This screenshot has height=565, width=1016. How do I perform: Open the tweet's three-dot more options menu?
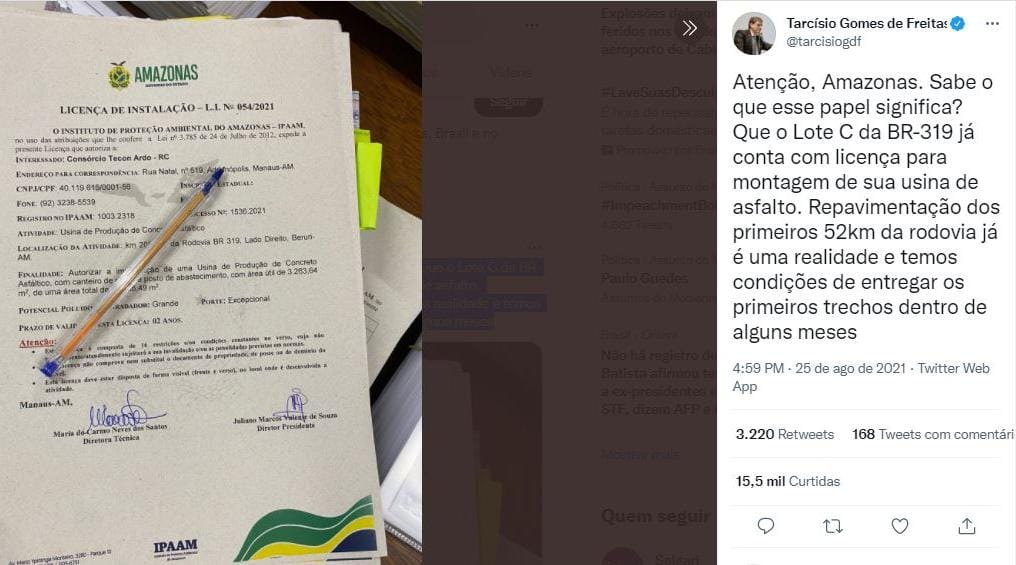tap(992, 24)
